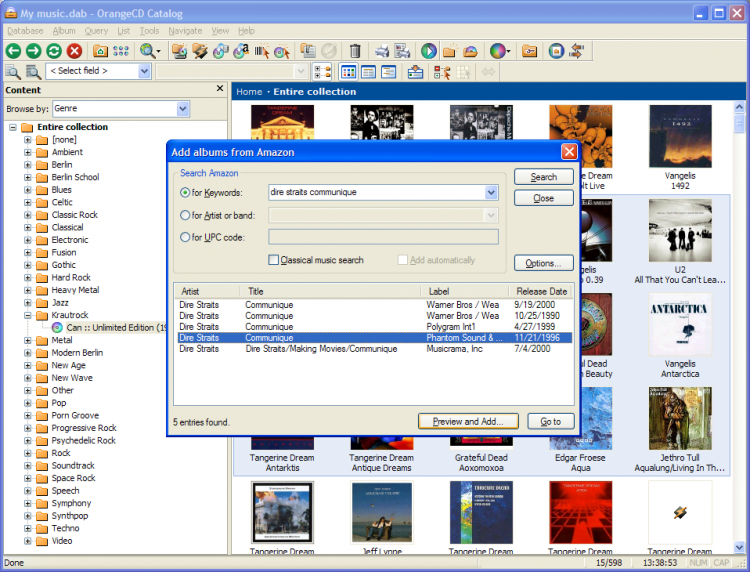Open the 'Browse by' Genre dropdown
The width and height of the screenshot is (750, 572).
tap(183, 108)
